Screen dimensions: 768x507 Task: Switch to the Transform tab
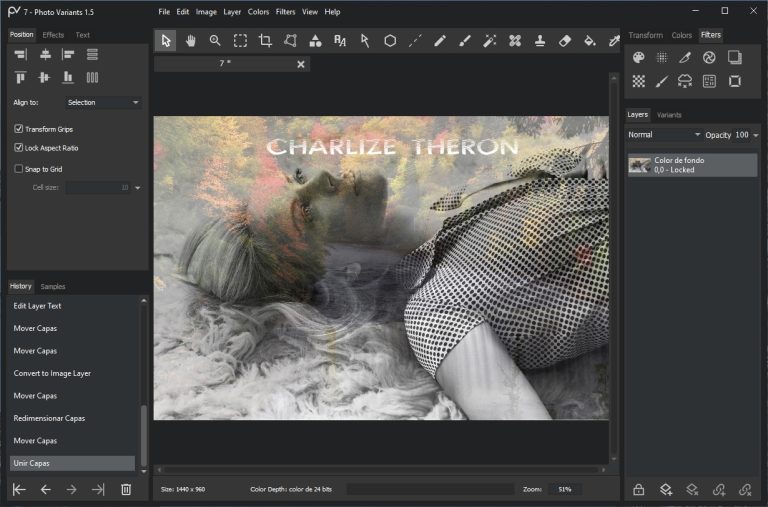[x=646, y=35]
